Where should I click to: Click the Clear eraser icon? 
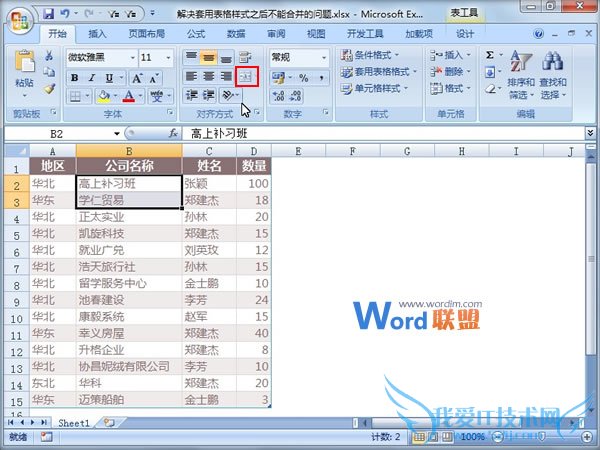[x=490, y=89]
